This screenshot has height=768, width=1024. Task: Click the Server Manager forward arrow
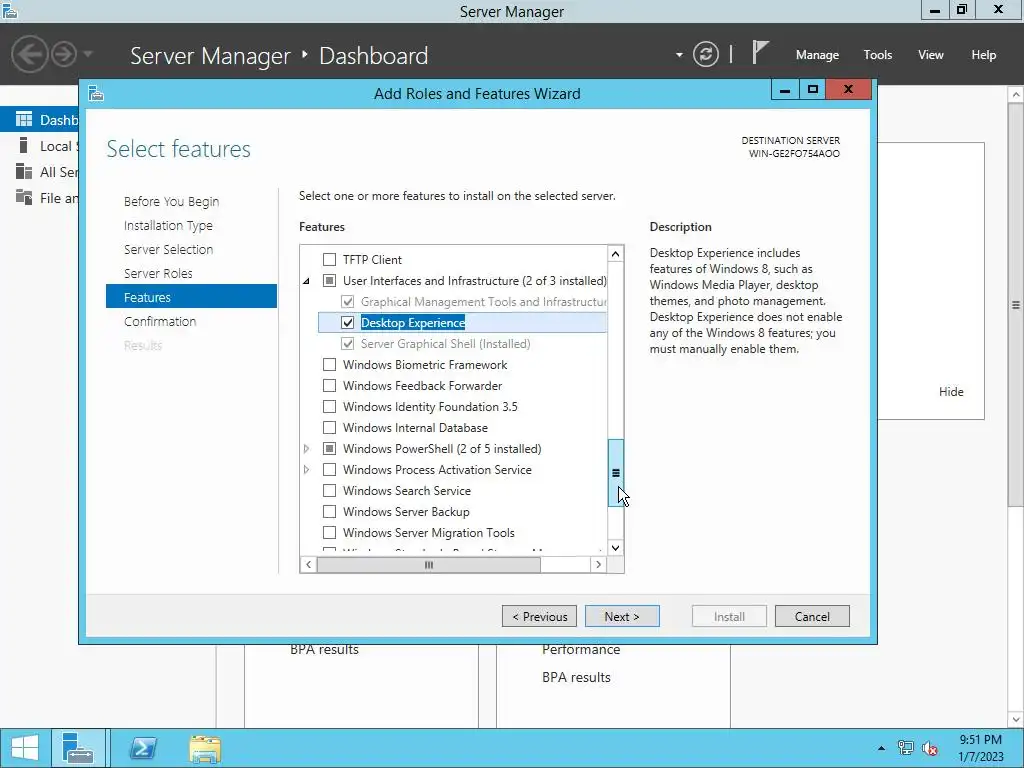pyautogui.click(x=64, y=54)
